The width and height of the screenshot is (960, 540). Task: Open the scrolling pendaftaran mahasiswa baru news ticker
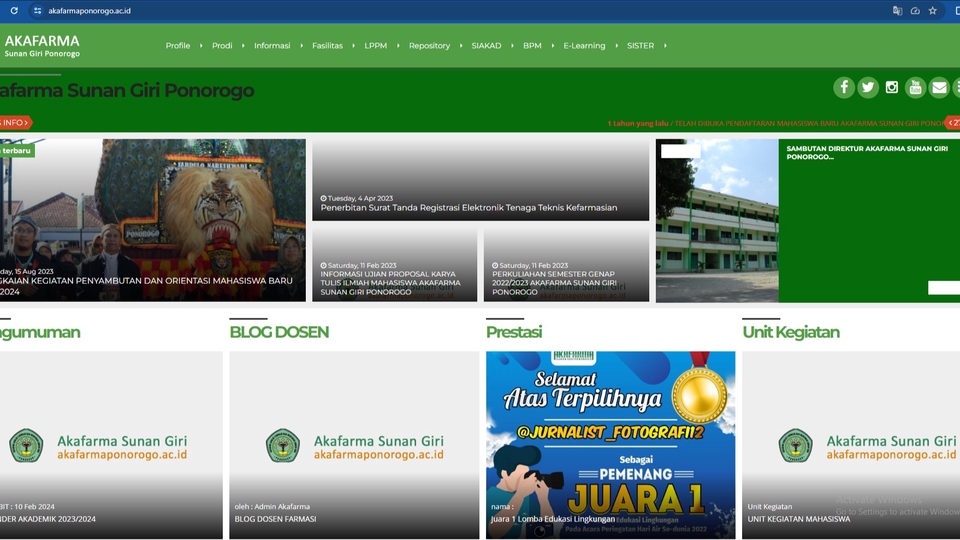[776, 123]
